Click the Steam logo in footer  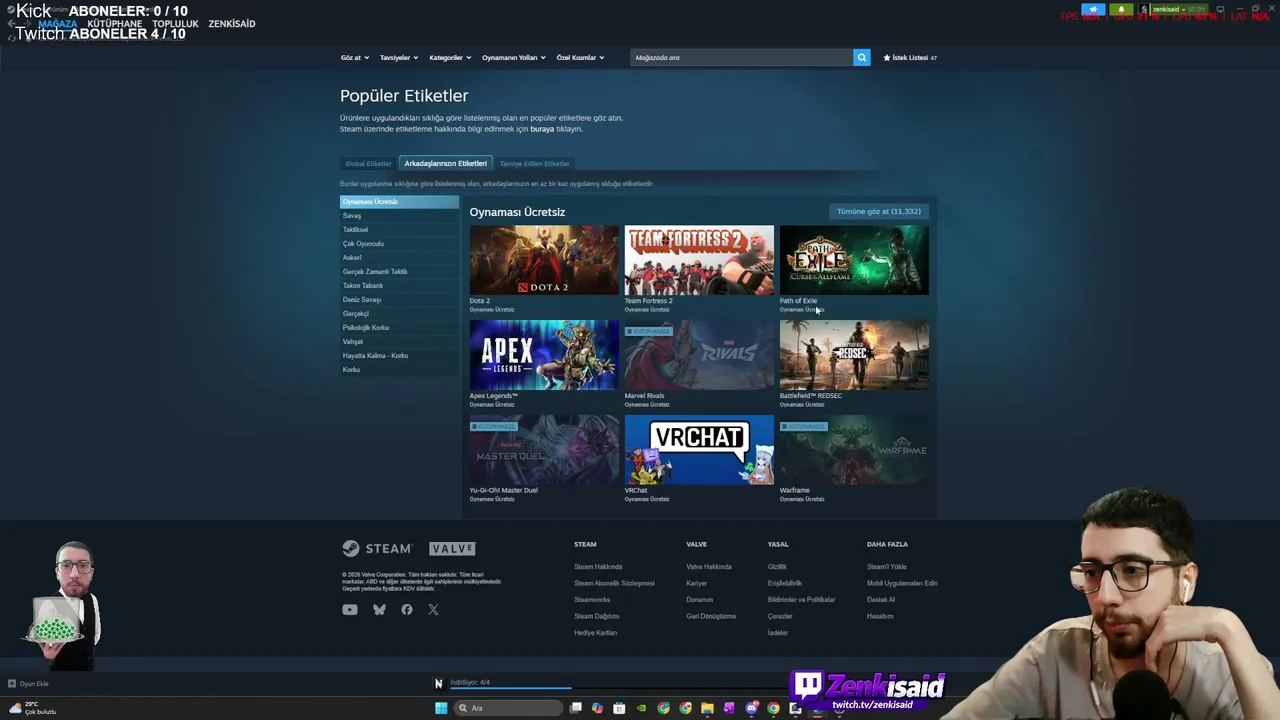[x=377, y=548]
